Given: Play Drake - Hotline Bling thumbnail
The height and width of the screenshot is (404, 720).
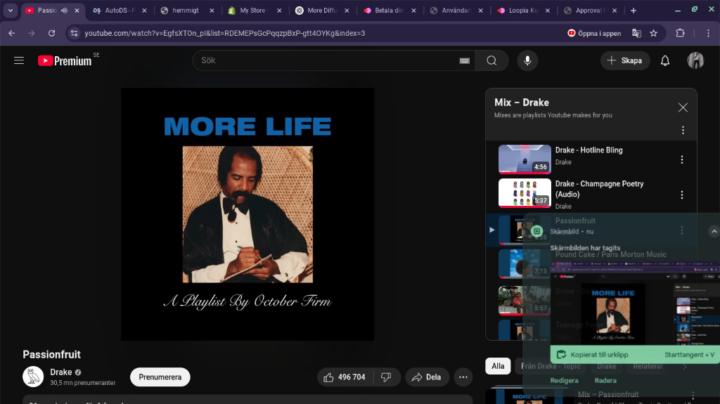Looking at the screenshot, I should pos(524,159).
